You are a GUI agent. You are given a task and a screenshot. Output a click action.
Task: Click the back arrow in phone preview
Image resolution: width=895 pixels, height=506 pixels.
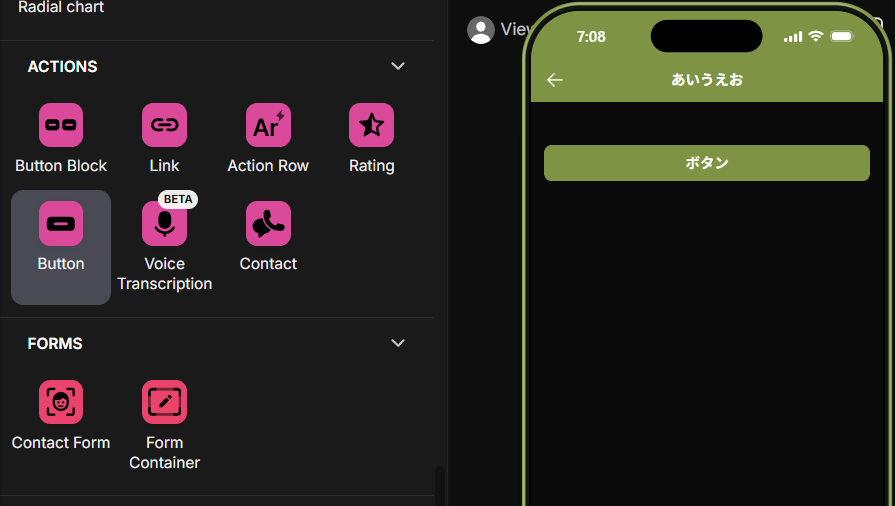tap(555, 80)
